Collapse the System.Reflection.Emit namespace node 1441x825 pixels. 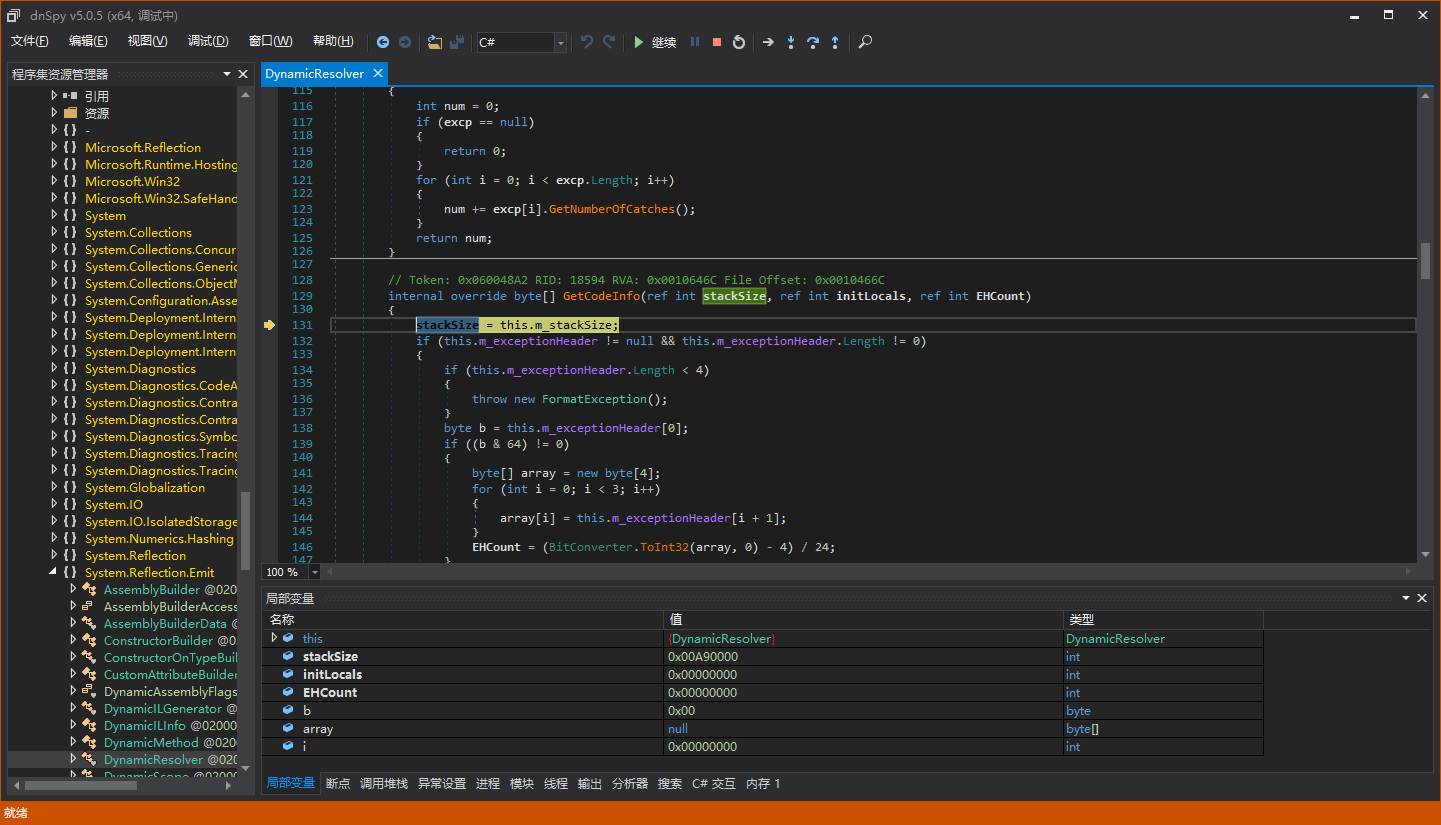[x=54, y=573]
